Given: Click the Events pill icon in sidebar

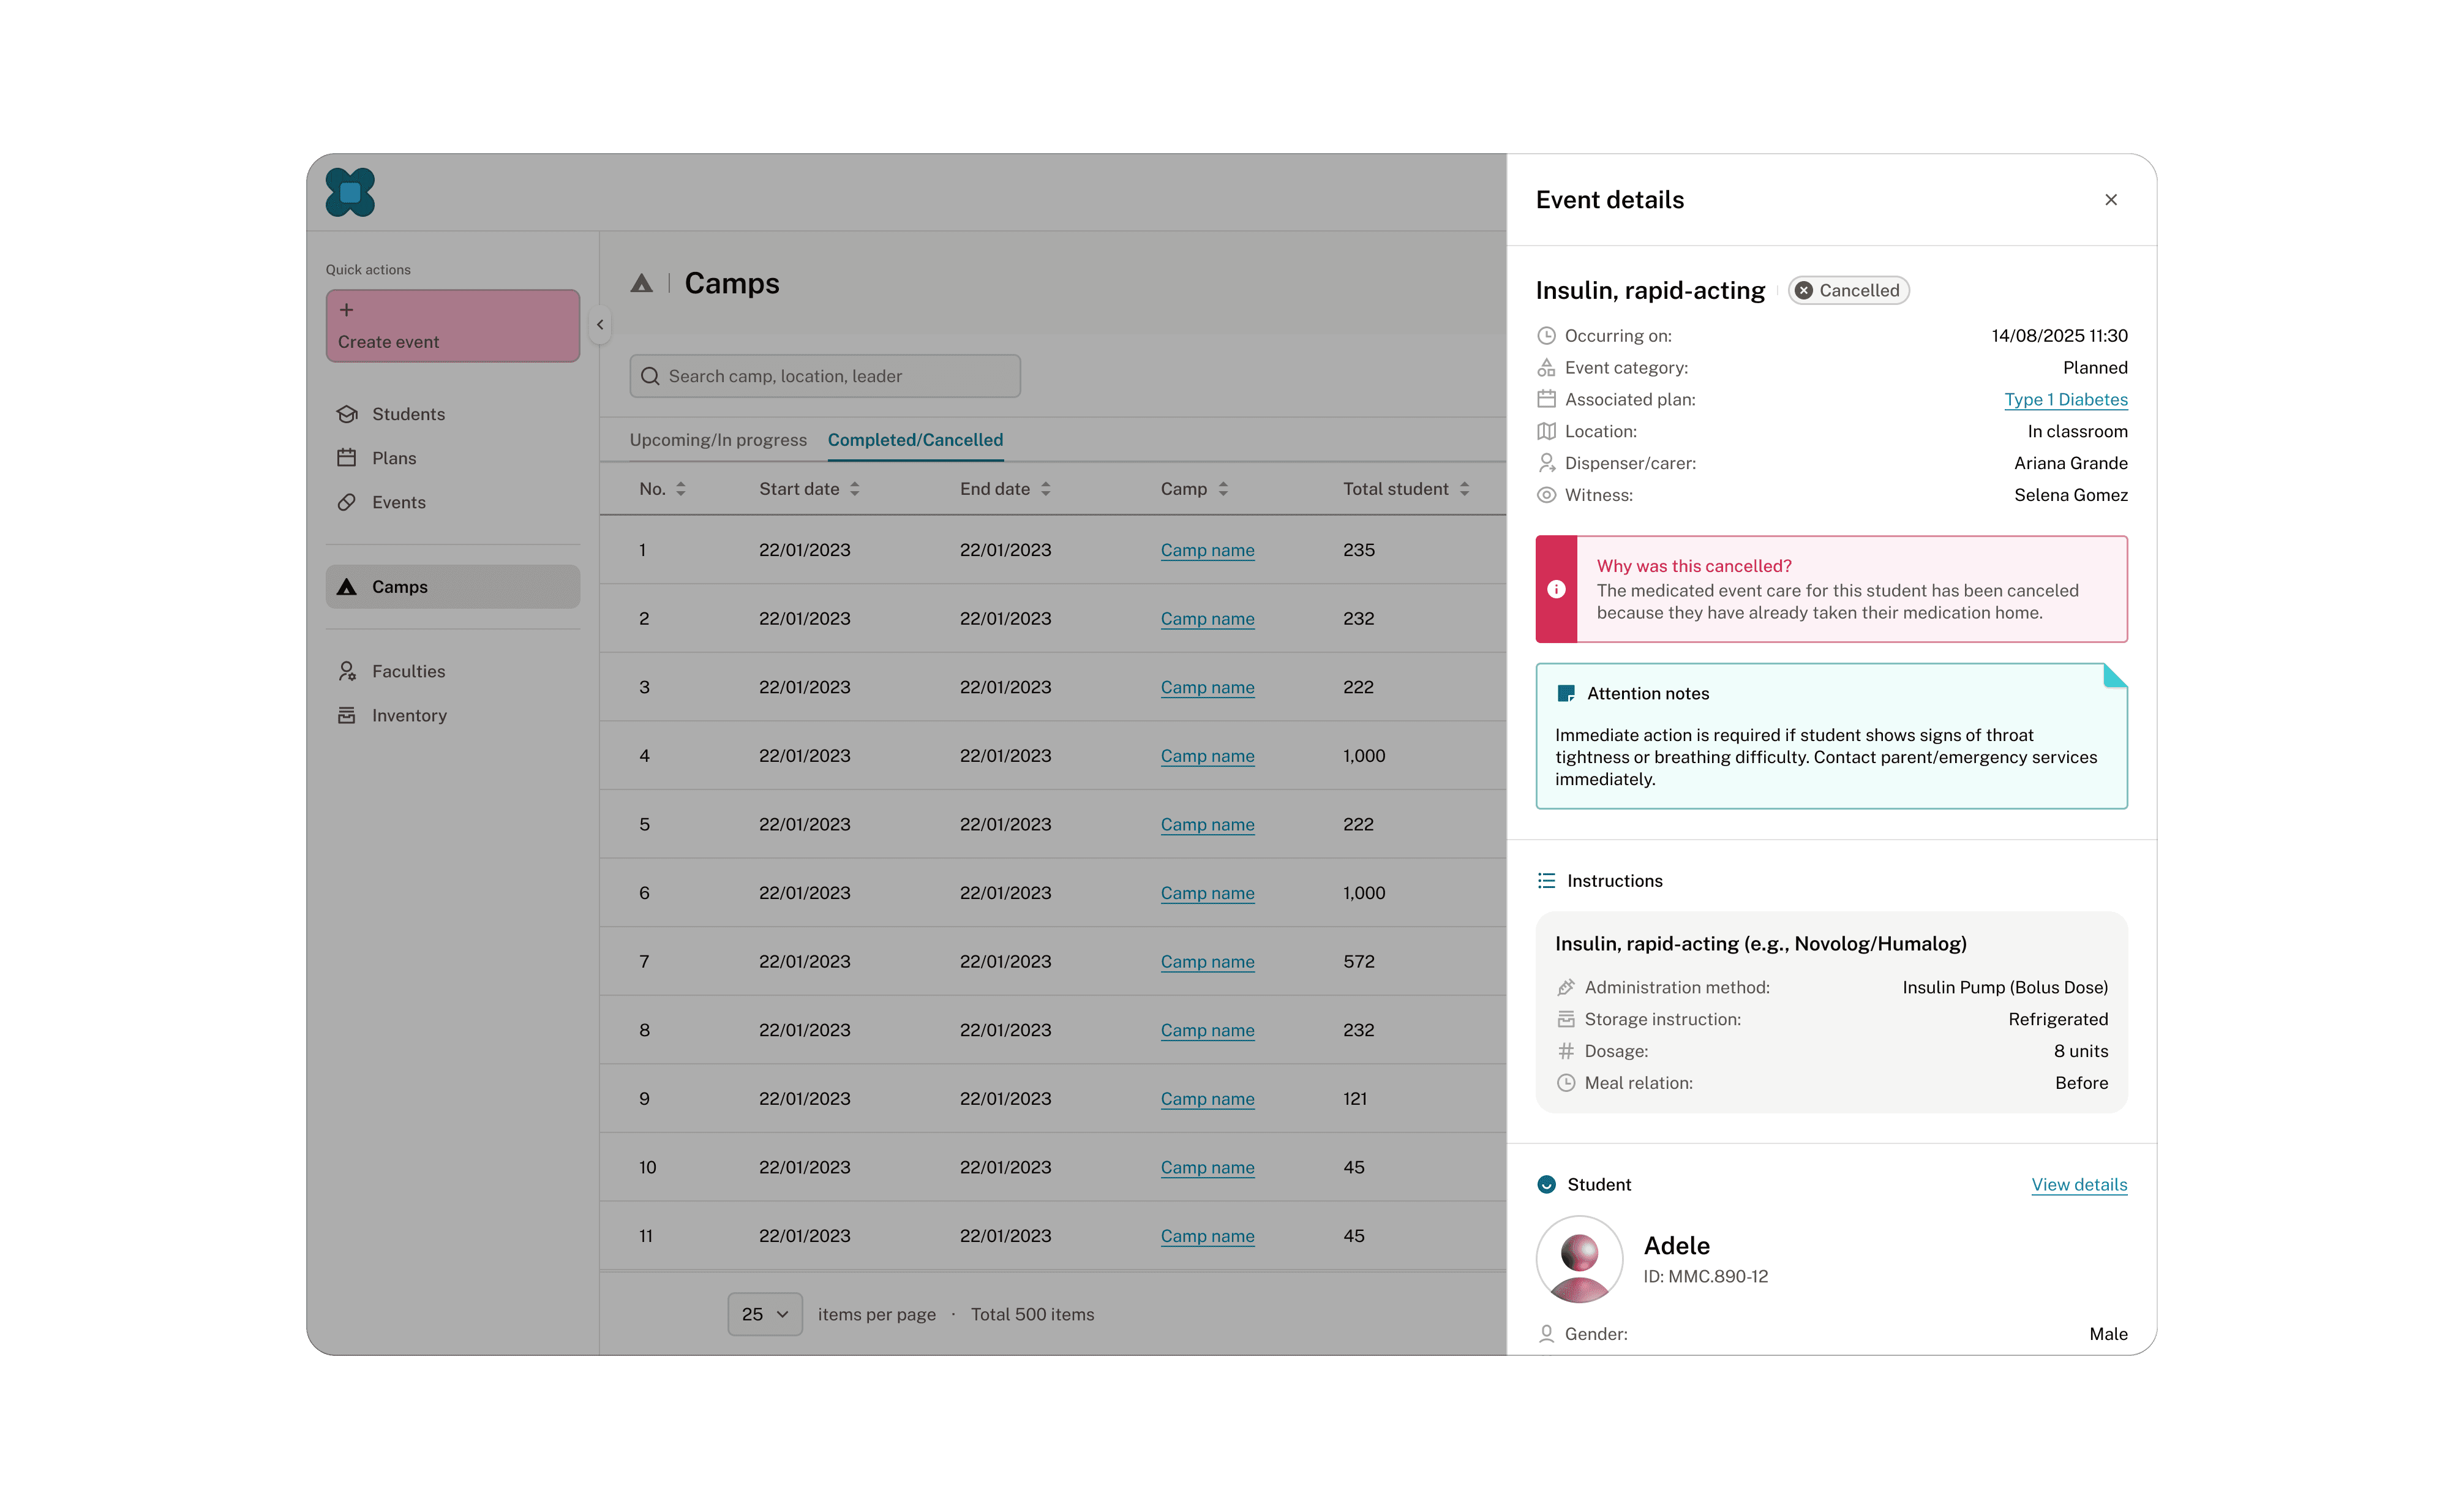Looking at the screenshot, I should [x=347, y=502].
